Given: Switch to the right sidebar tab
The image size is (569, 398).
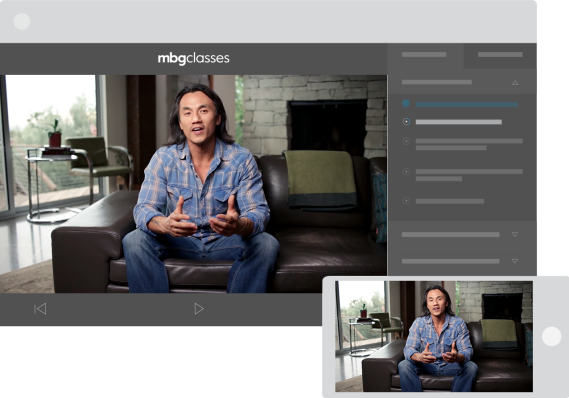Looking at the screenshot, I should 500,55.
